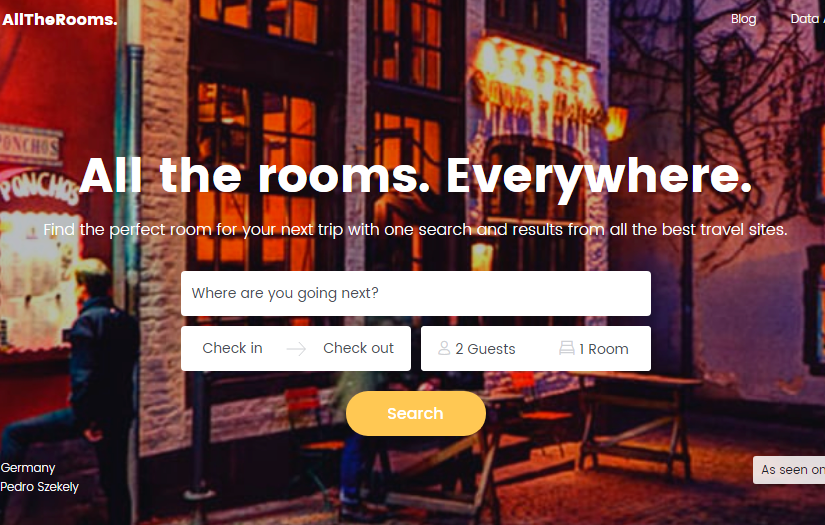The height and width of the screenshot is (525, 825).
Task: Click the 'As seen on' badge
Action: pyautogui.click(x=789, y=470)
